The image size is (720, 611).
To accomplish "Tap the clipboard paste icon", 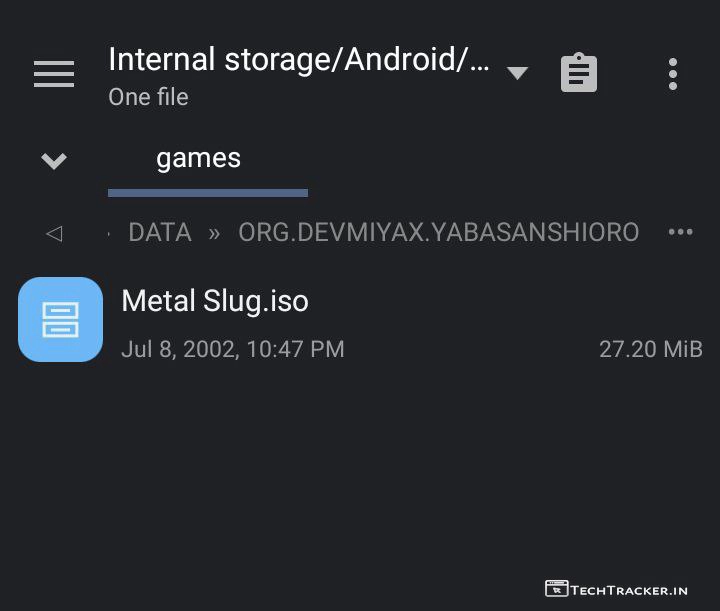I will [579, 74].
